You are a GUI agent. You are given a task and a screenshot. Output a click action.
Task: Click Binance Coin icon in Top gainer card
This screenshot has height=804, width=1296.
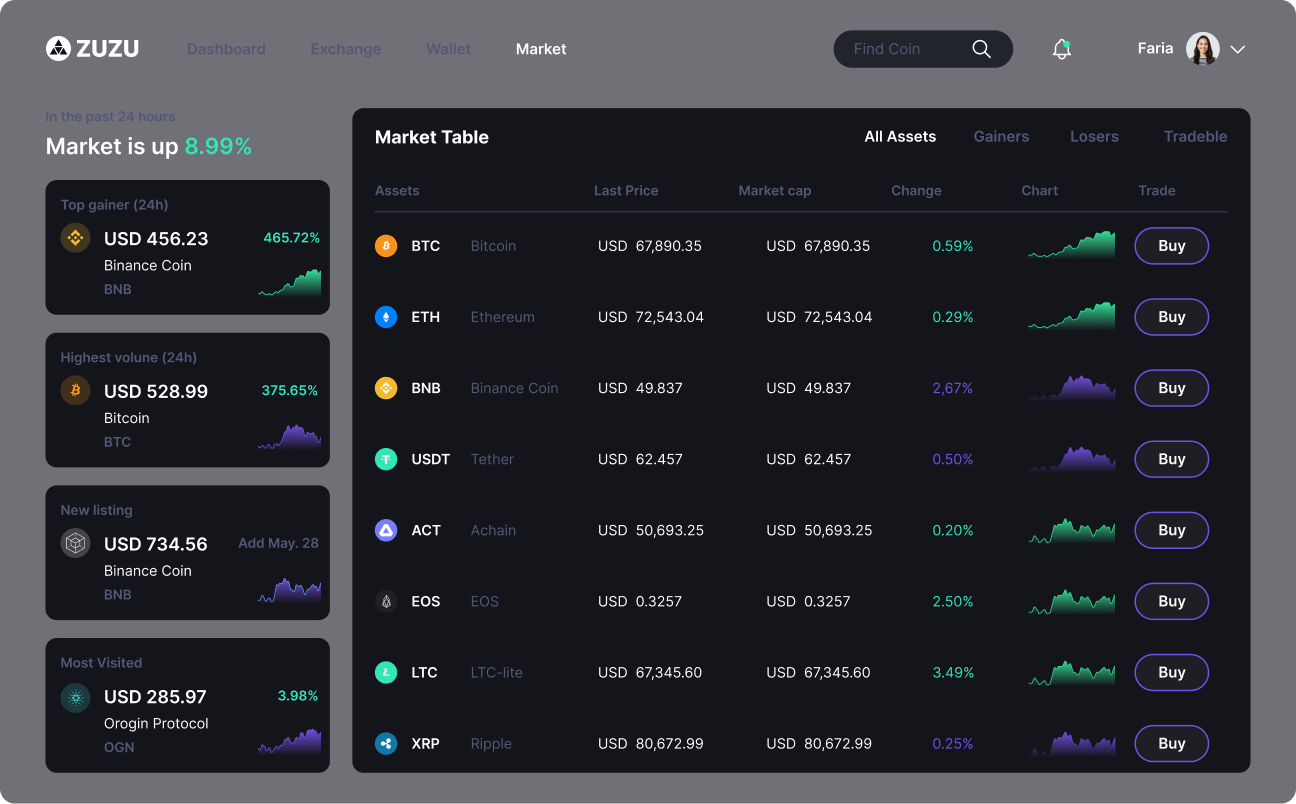[75, 238]
